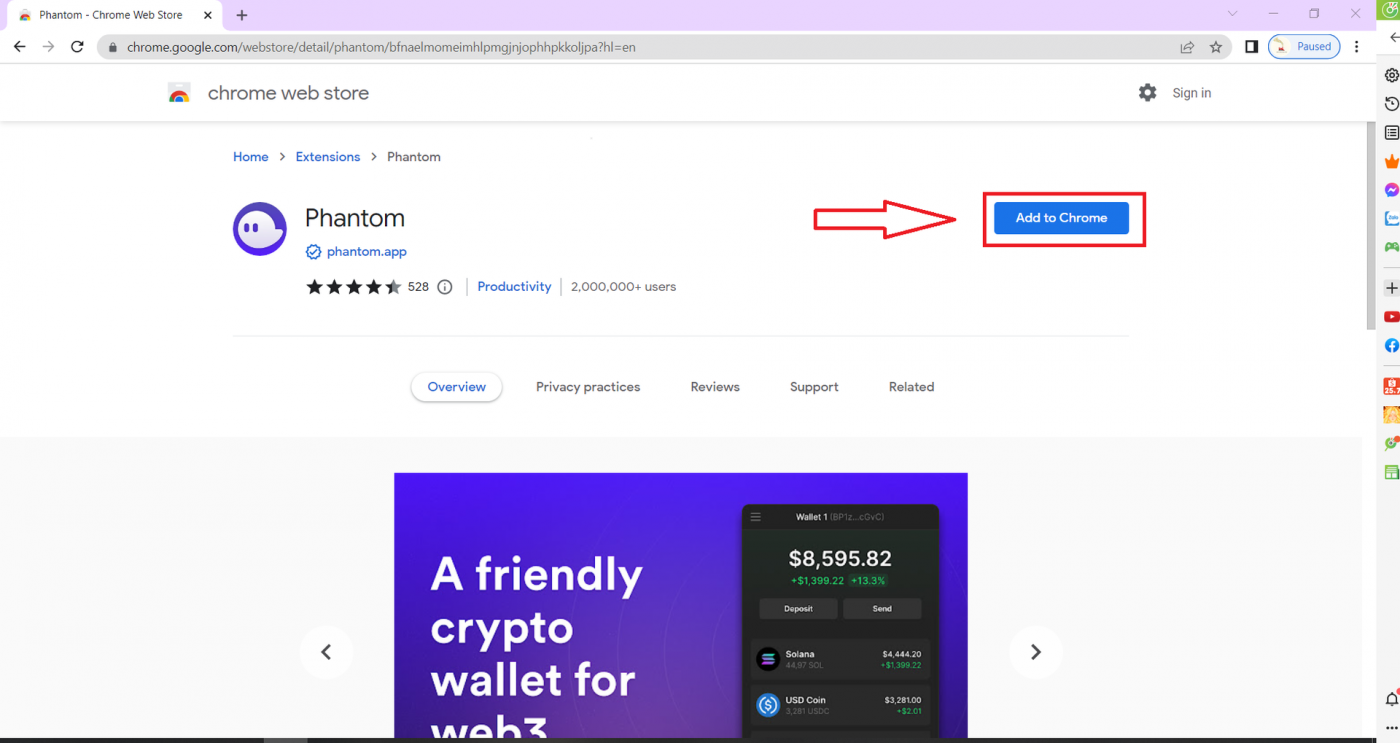Open the Support tab

pos(814,387)
